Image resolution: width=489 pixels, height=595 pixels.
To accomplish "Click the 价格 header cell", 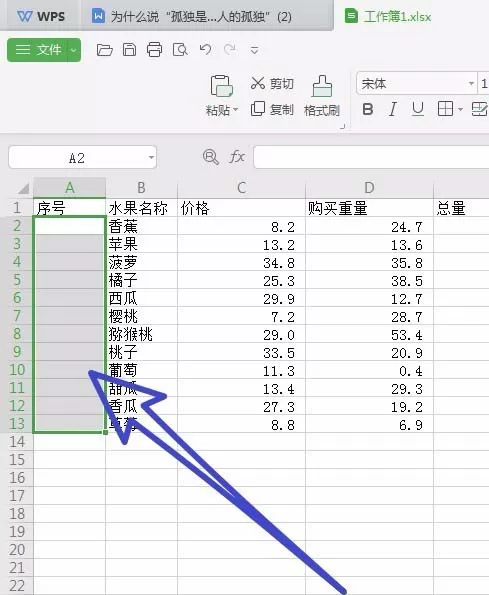I will tap(241, 208).
